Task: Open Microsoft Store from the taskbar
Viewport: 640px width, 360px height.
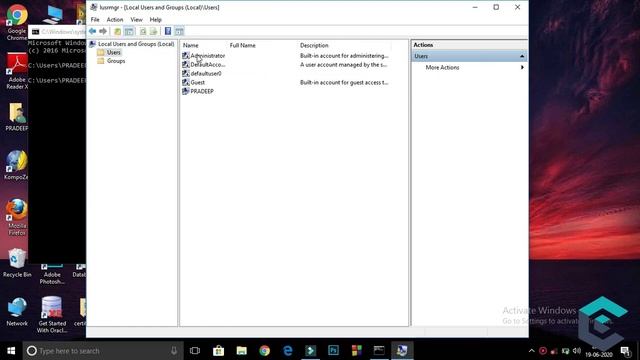Action: pos(218,351)
